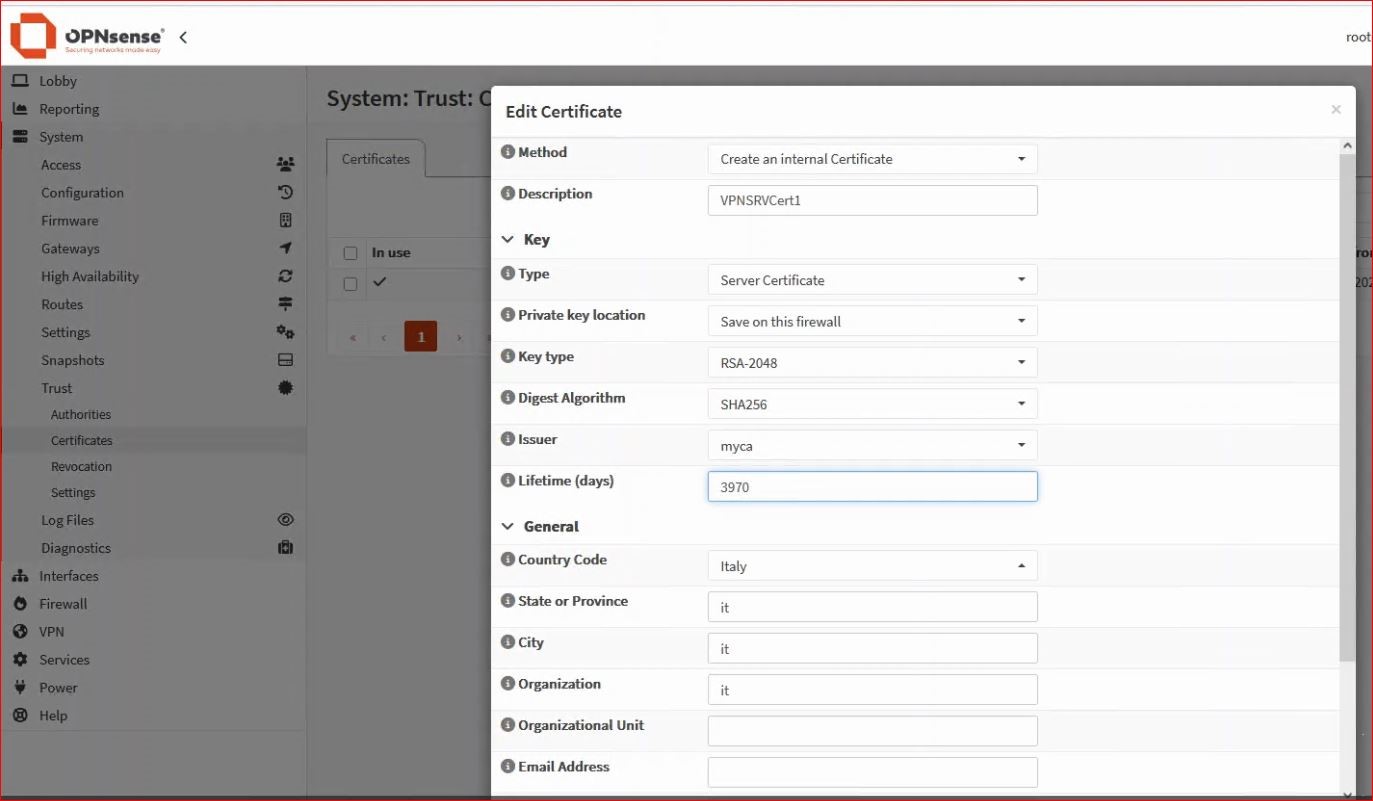Click the info icon beside Method

(508, 153)
